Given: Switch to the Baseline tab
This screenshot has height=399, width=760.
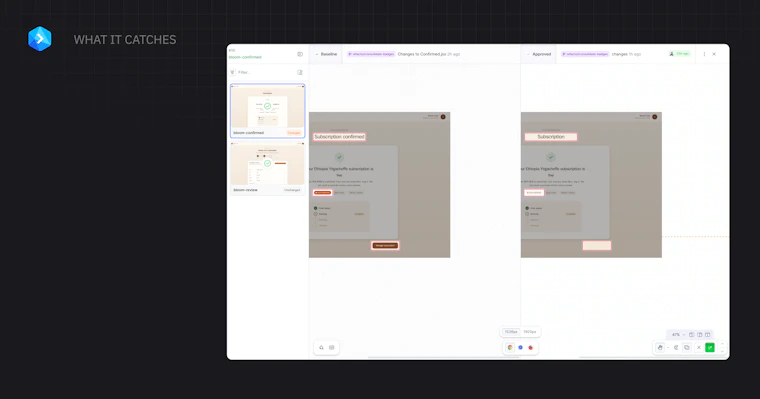Looking at the screenshot, I should (326, 54).
